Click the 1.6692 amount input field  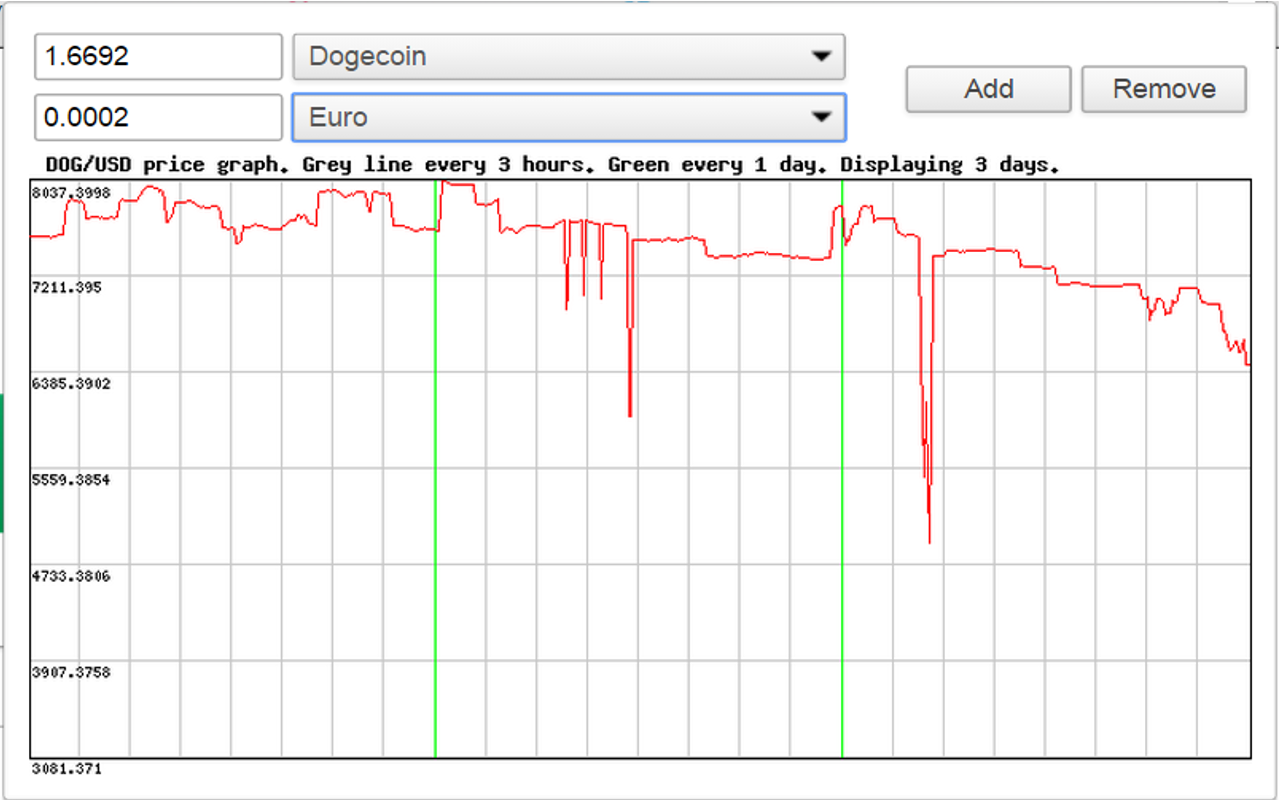[159, 57]
